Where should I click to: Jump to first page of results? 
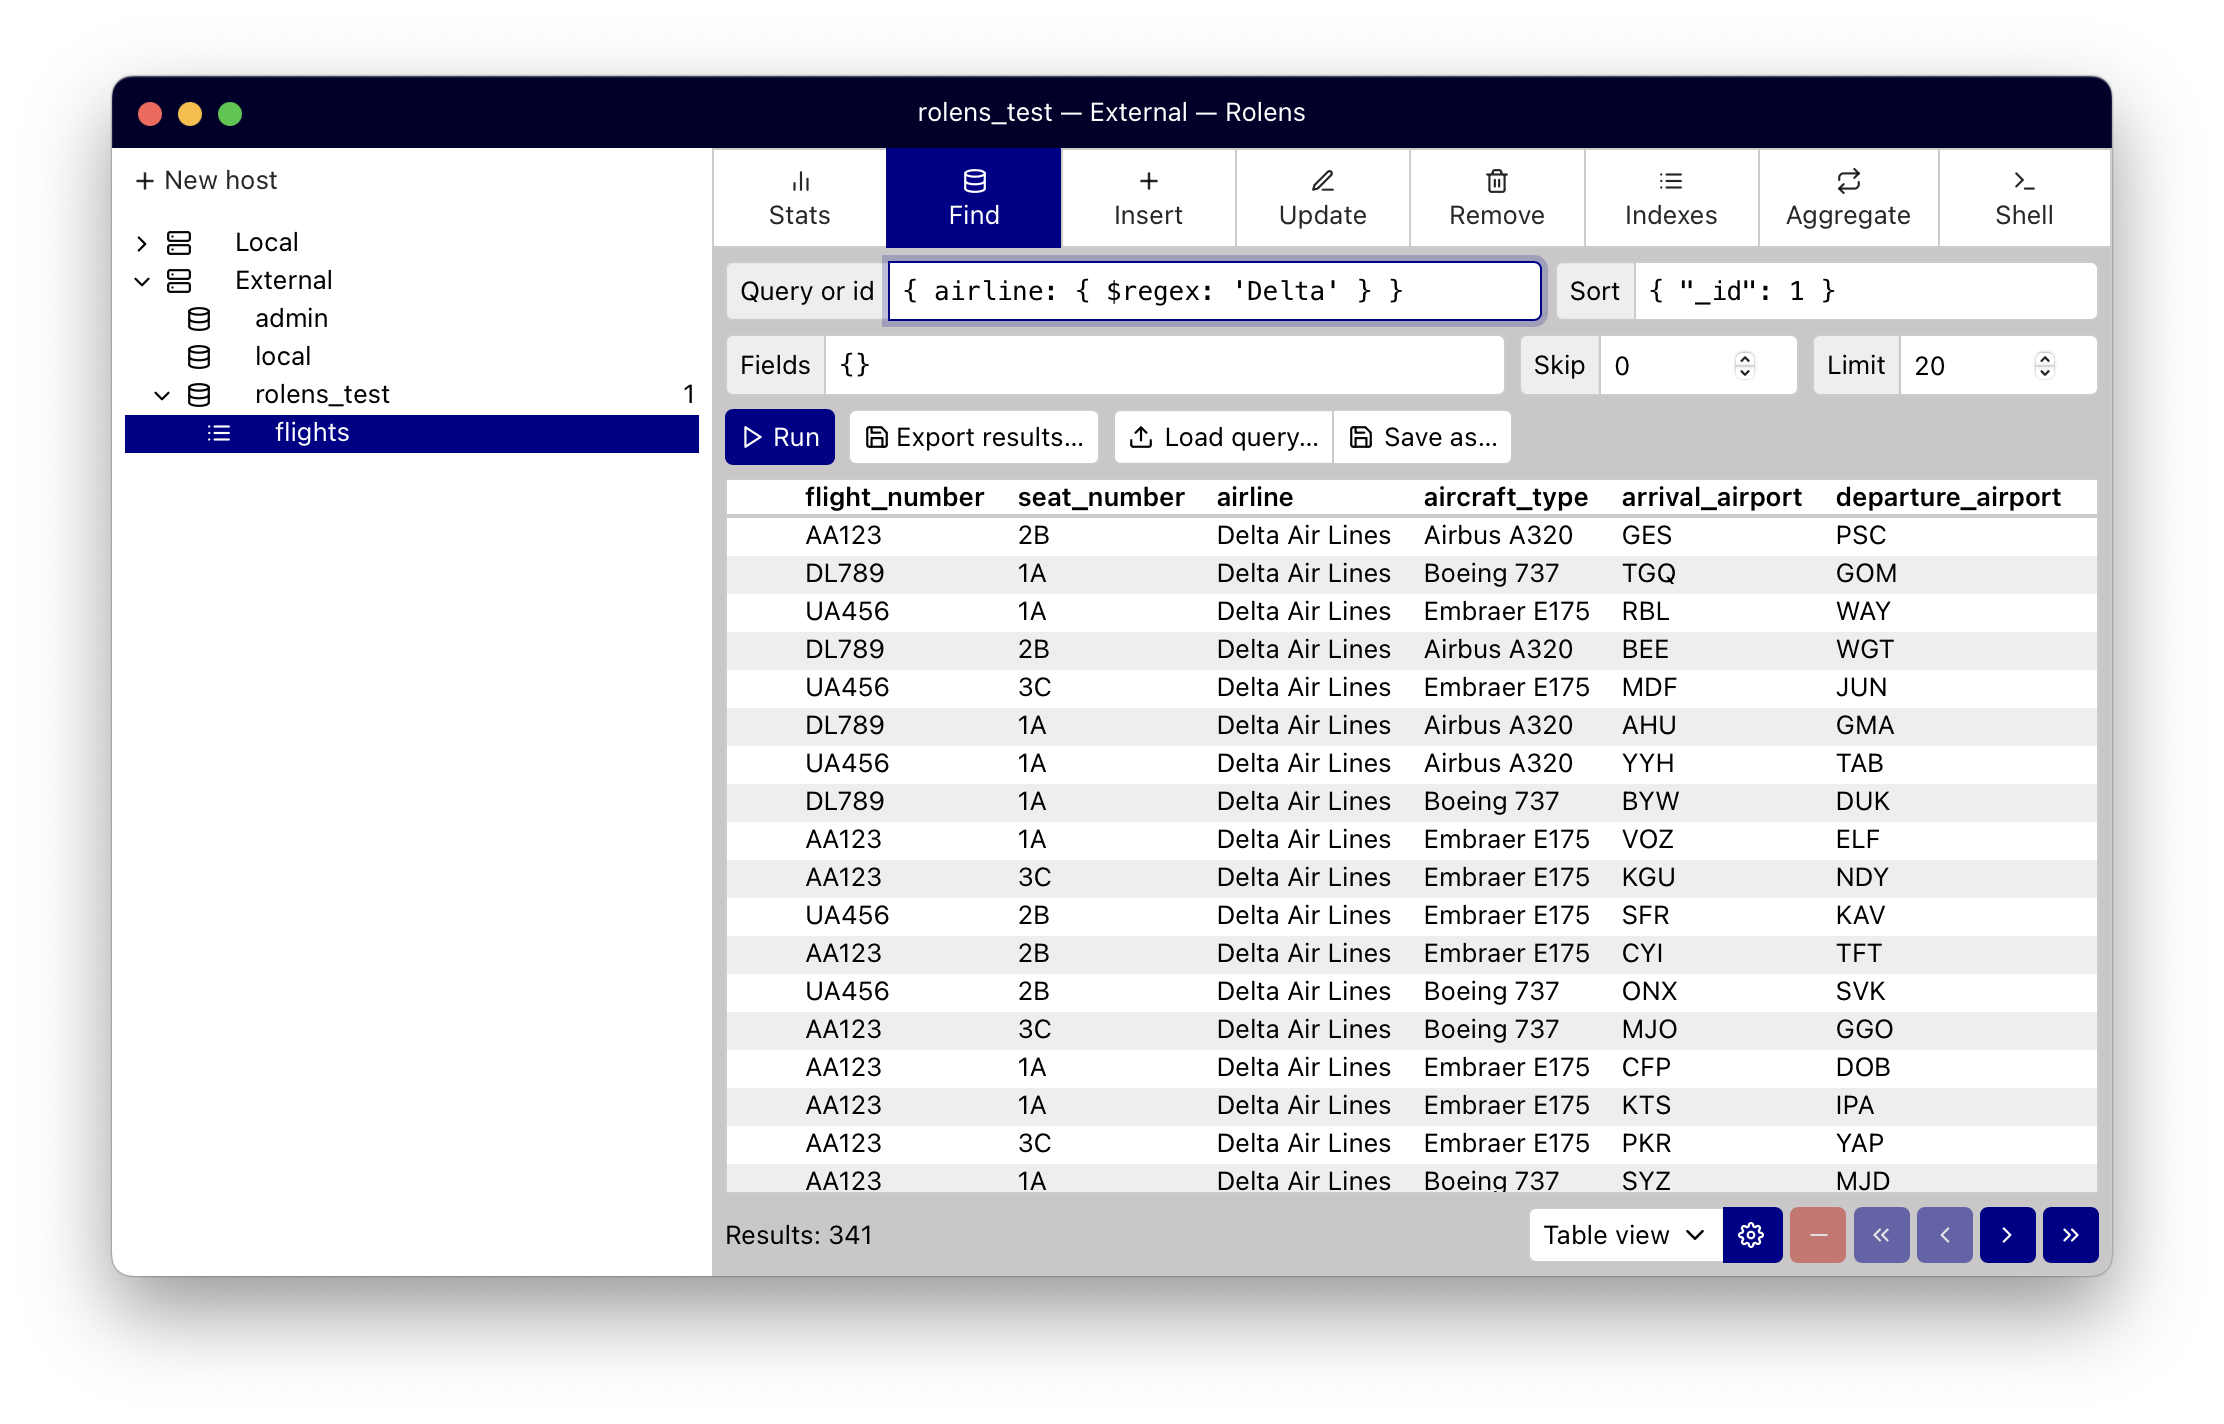point(1881,1235)
